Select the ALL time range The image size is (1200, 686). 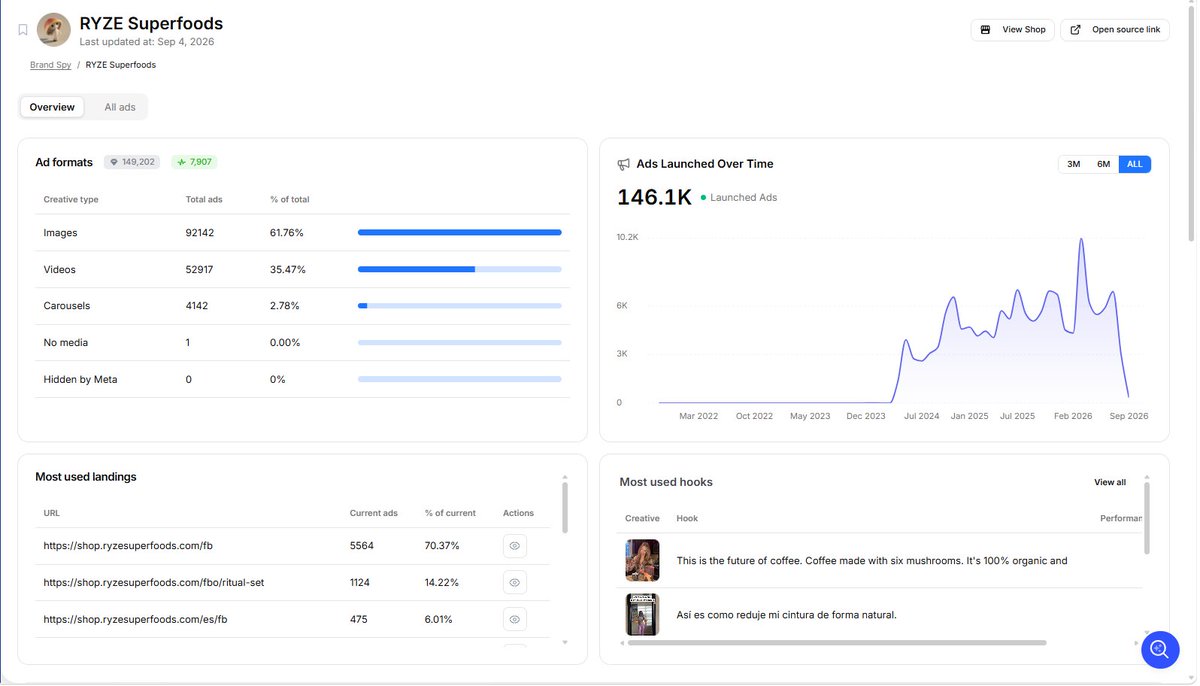(1134, 164)
